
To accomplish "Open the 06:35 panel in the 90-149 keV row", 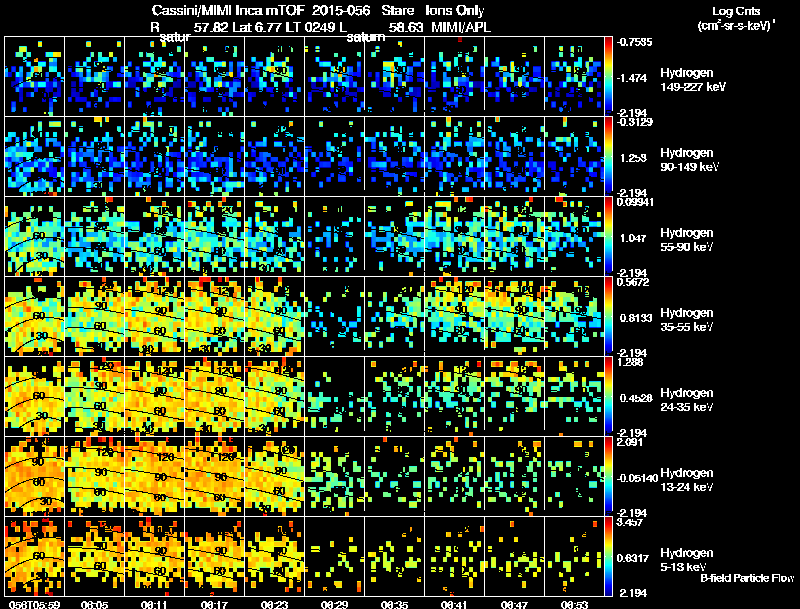I will coord(394,156).
